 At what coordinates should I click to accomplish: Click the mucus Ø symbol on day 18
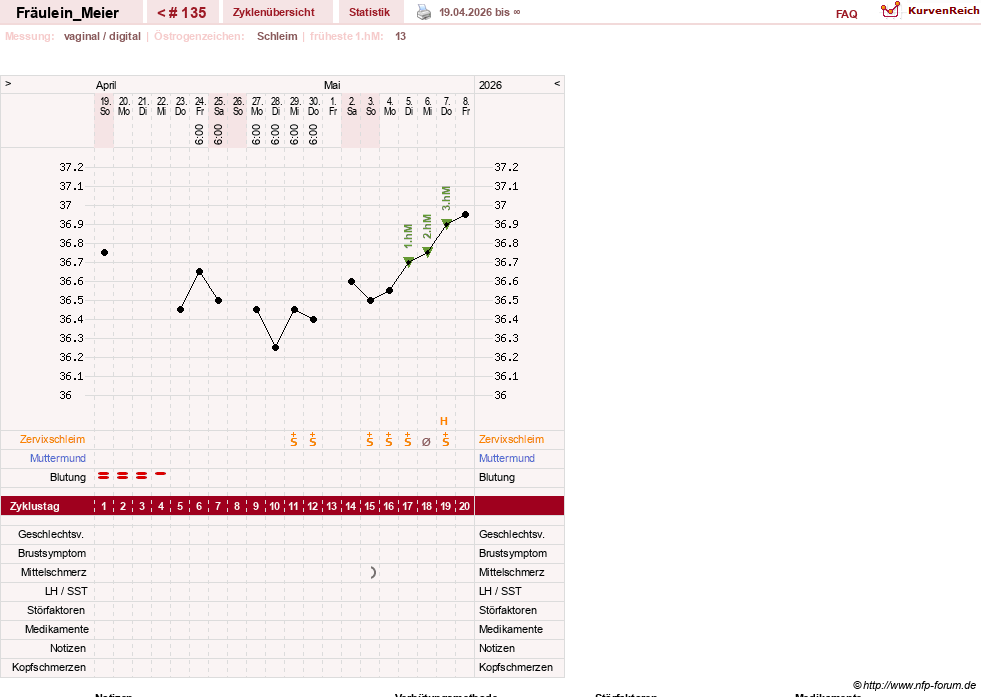(426, 442)
